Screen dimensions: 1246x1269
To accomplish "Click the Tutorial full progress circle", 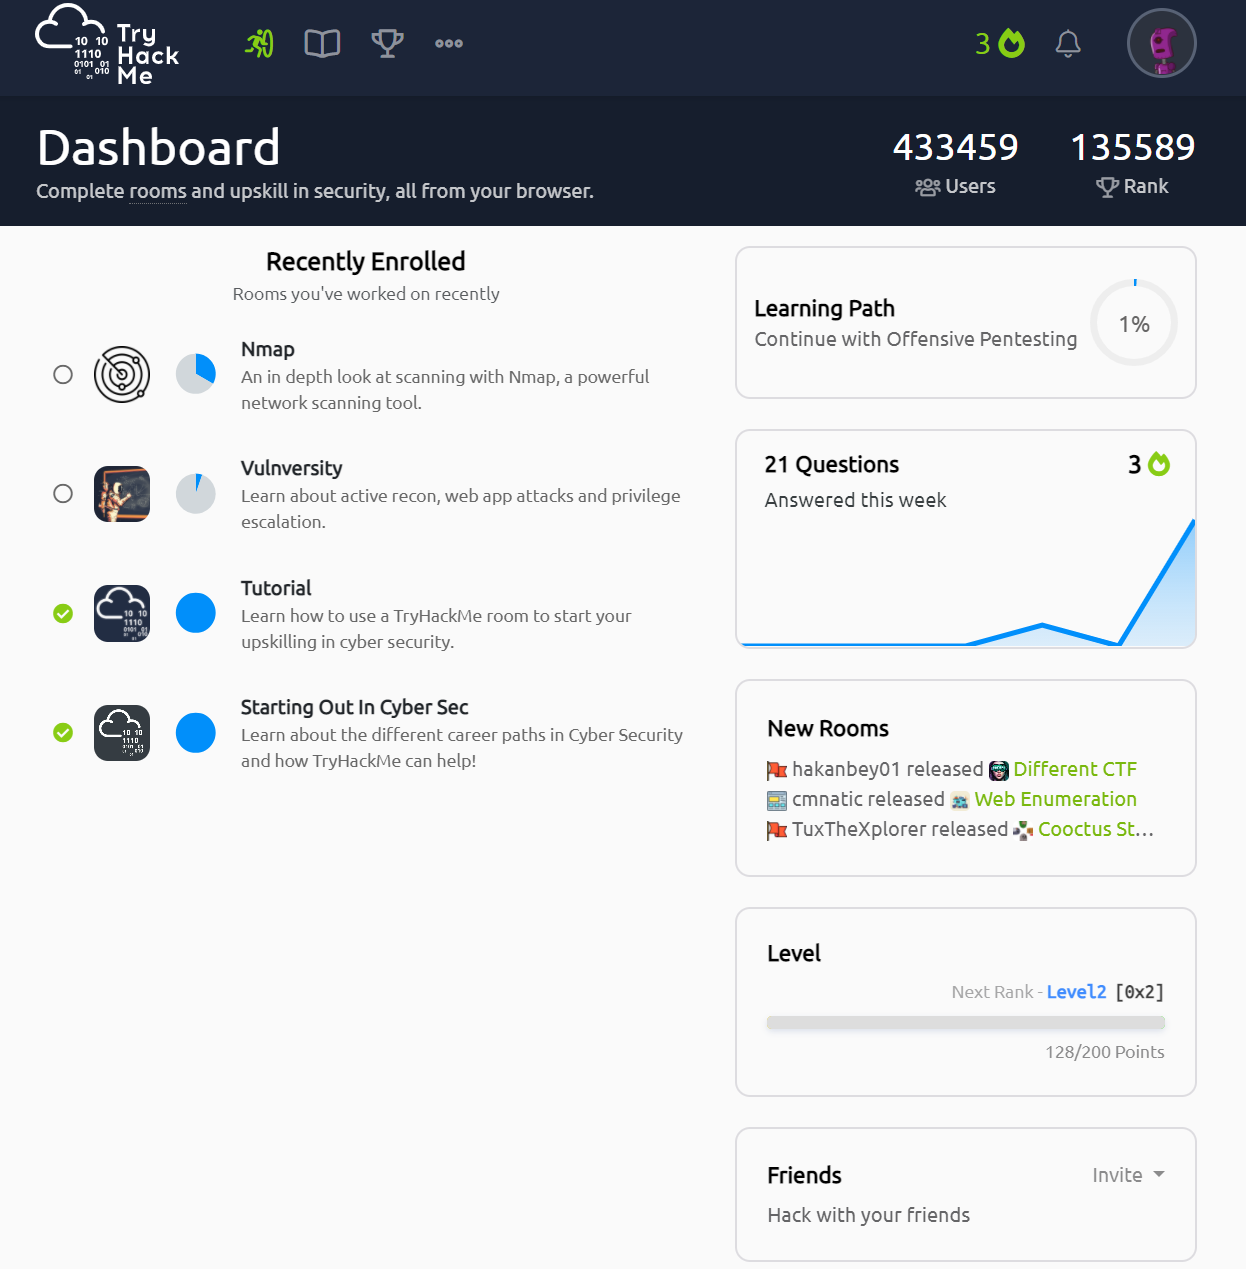I will pyautogui.click(x=196, y=613).
